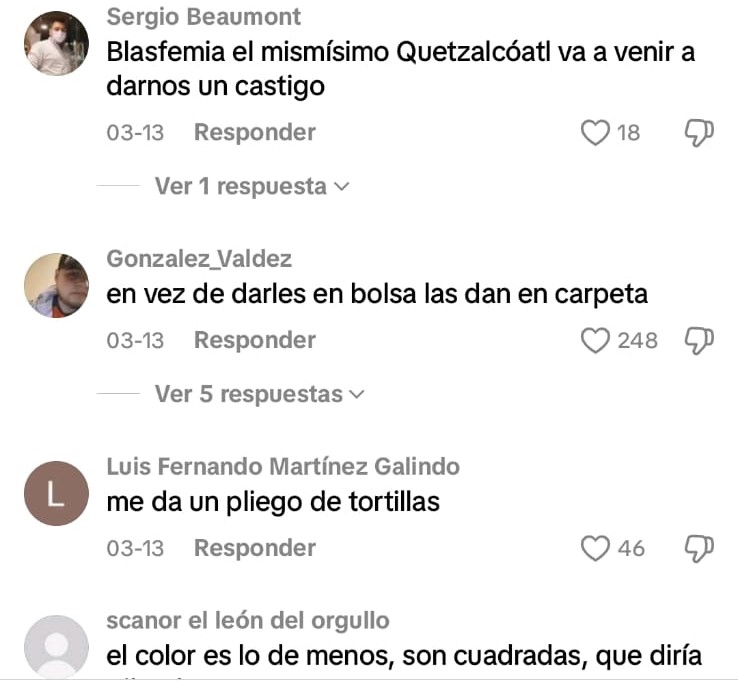
Task: Open the Gonzalez_Valdez username link
Action: click(199, 259)
